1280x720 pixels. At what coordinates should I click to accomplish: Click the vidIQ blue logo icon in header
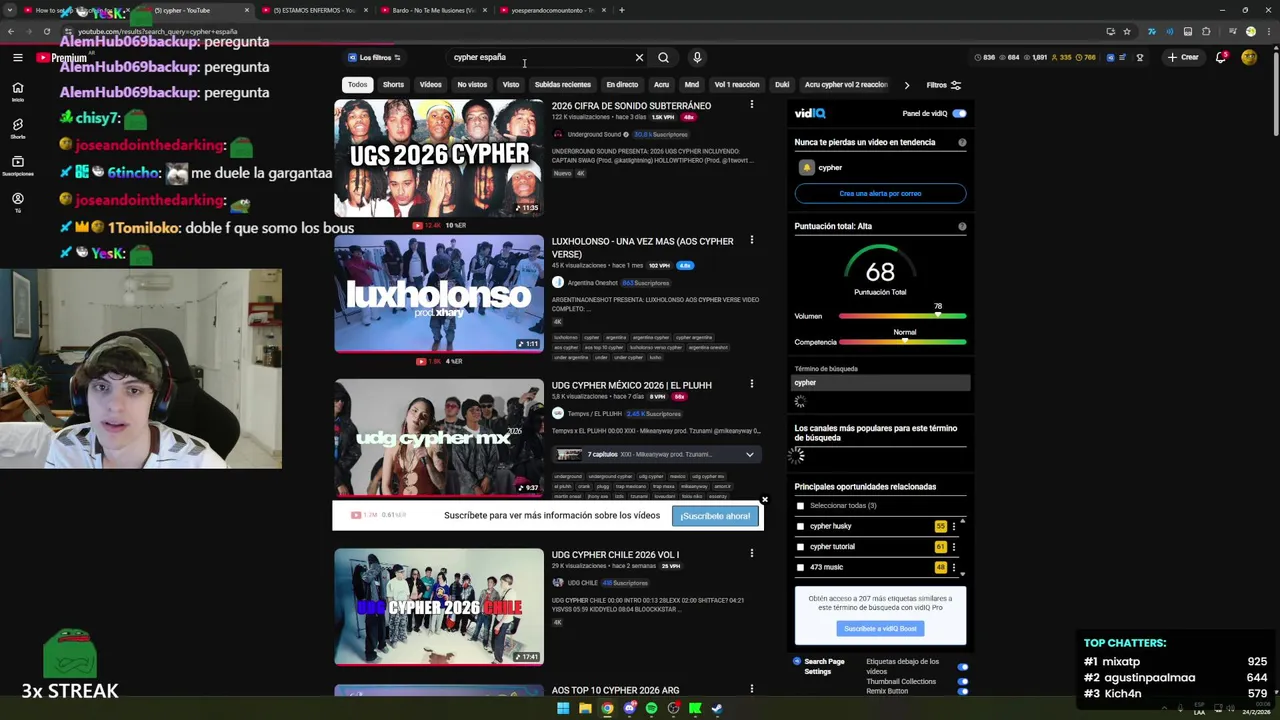coord(1110,57)
